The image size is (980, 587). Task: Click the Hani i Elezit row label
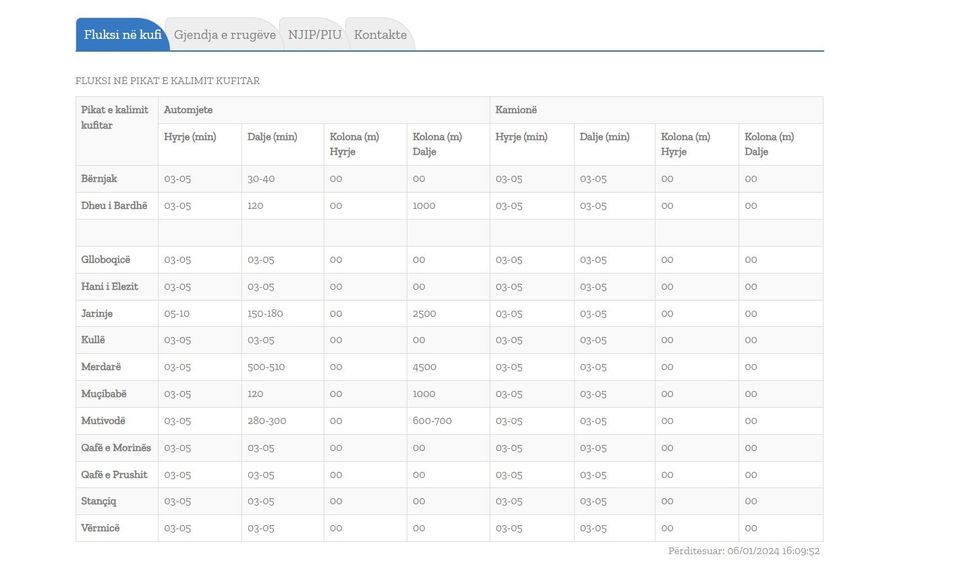click(109, 287)
